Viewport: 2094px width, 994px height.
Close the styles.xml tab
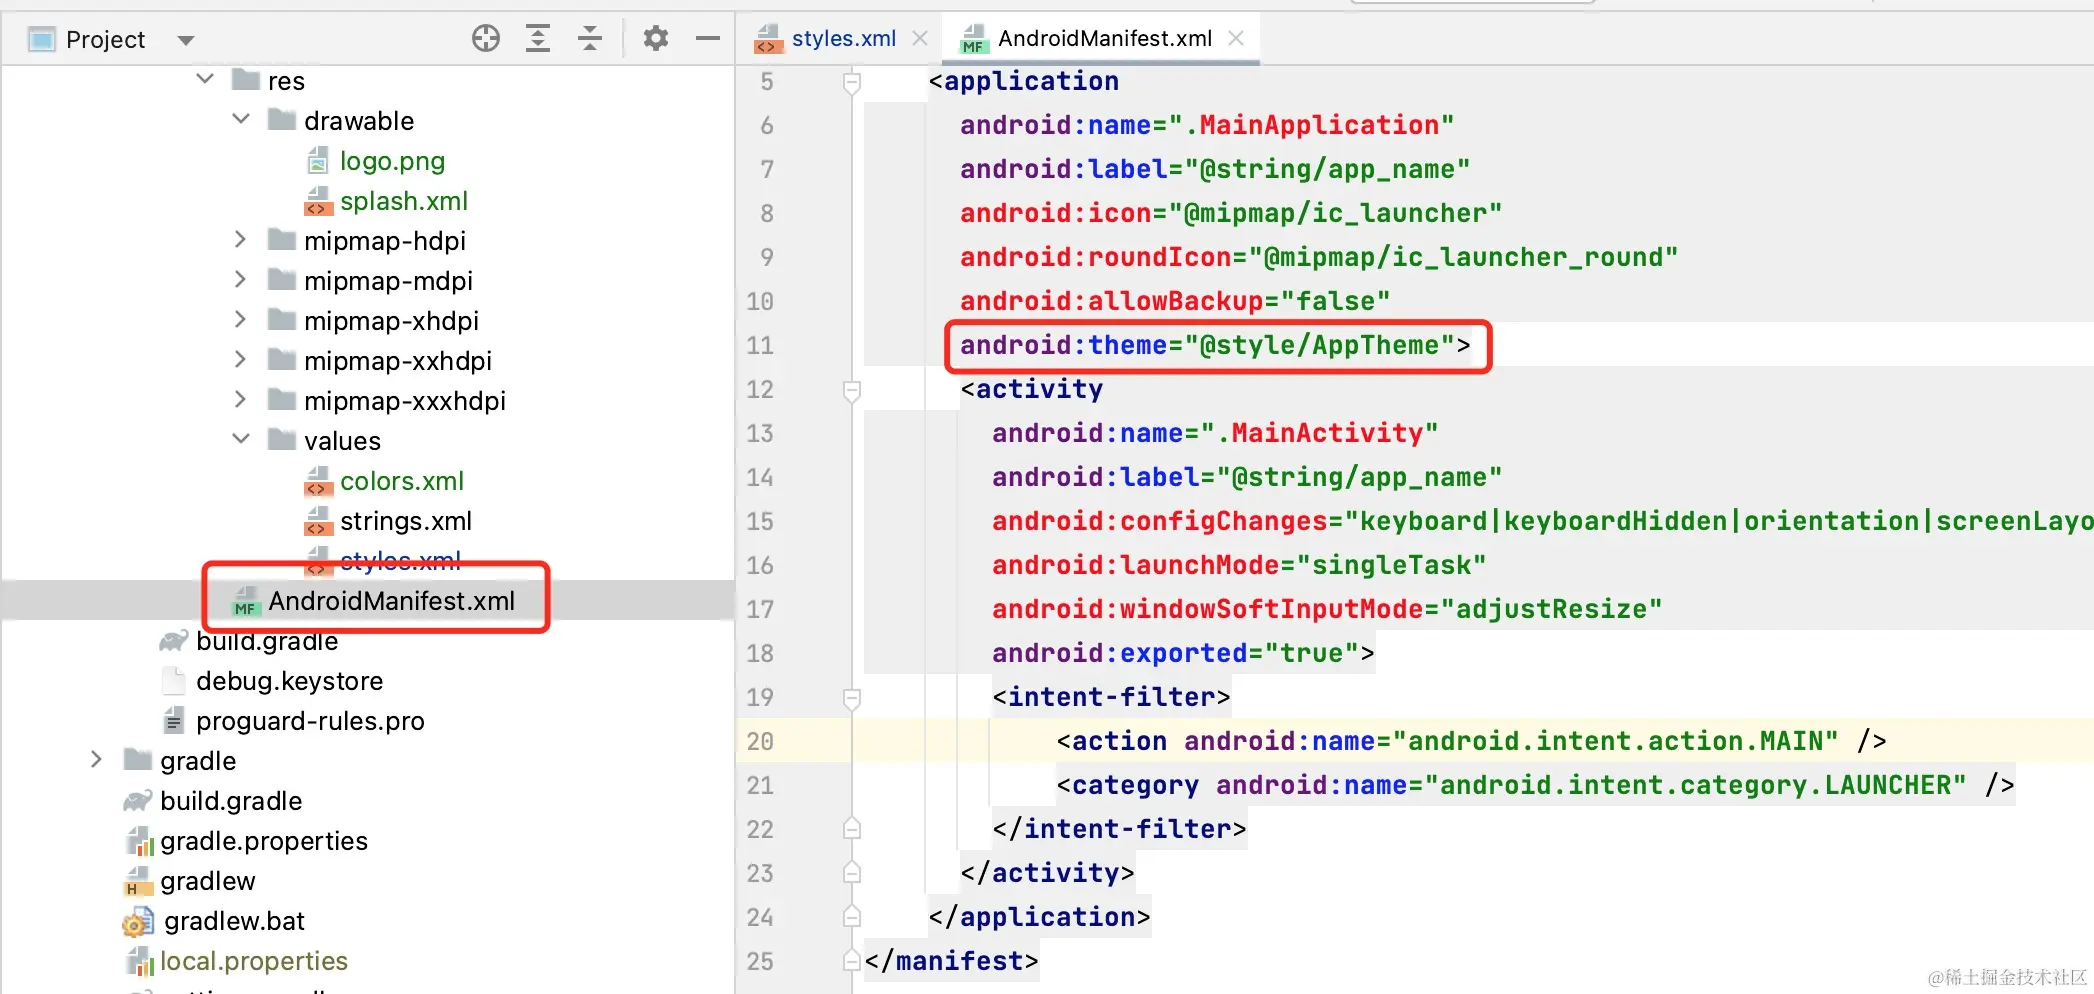click(920, 39)
